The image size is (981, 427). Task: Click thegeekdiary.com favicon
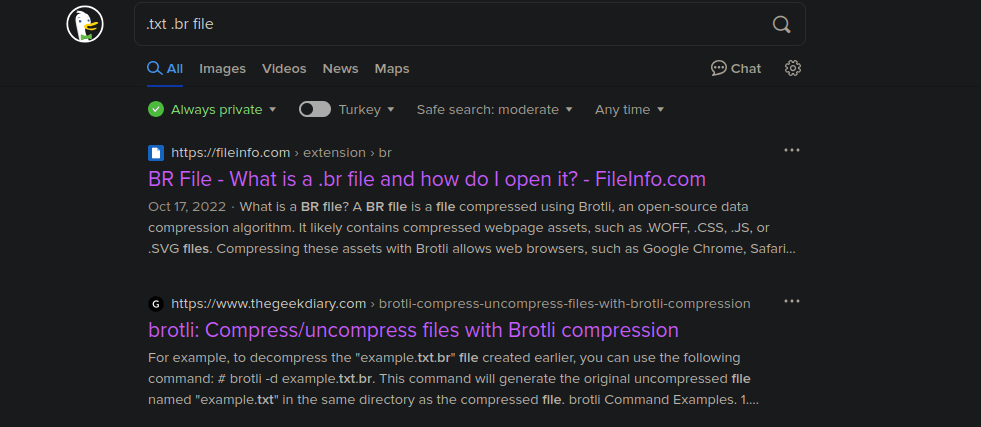click(x=156, y=304)
